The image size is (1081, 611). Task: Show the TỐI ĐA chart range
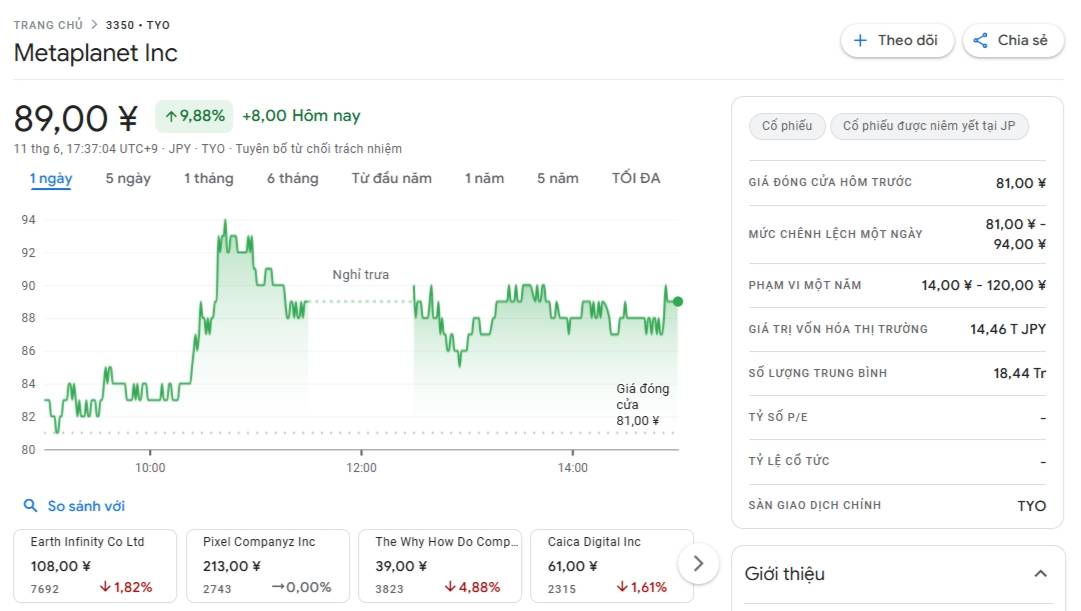pyautogui.click(x=636, y=179)
